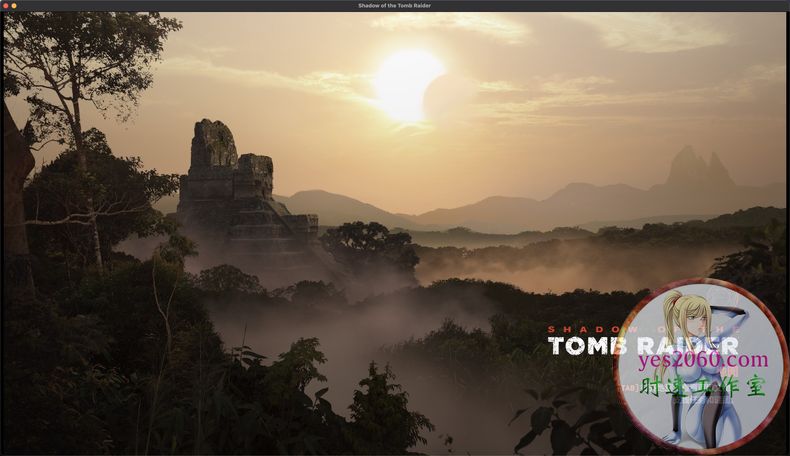Click the stone Mayan temple ruin
The width and height of the screenshot is (790, 456).
point(230,185)
